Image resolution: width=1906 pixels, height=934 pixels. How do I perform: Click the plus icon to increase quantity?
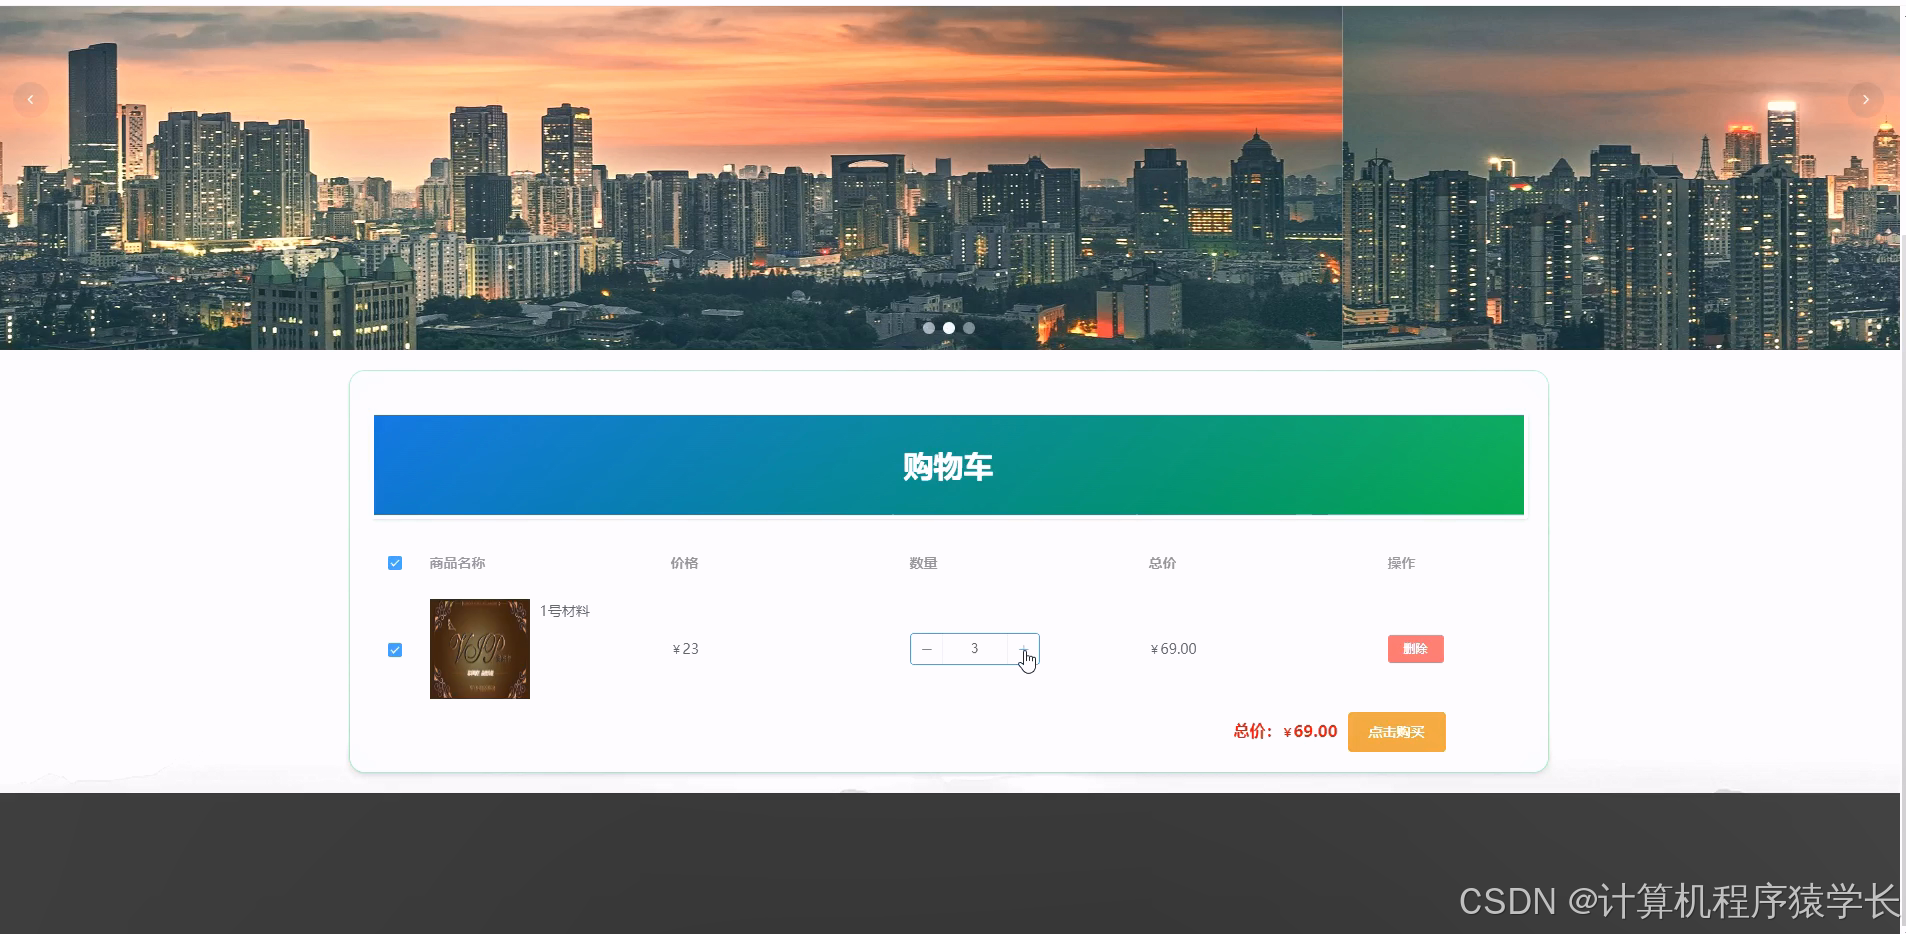tap(1022, 649)
